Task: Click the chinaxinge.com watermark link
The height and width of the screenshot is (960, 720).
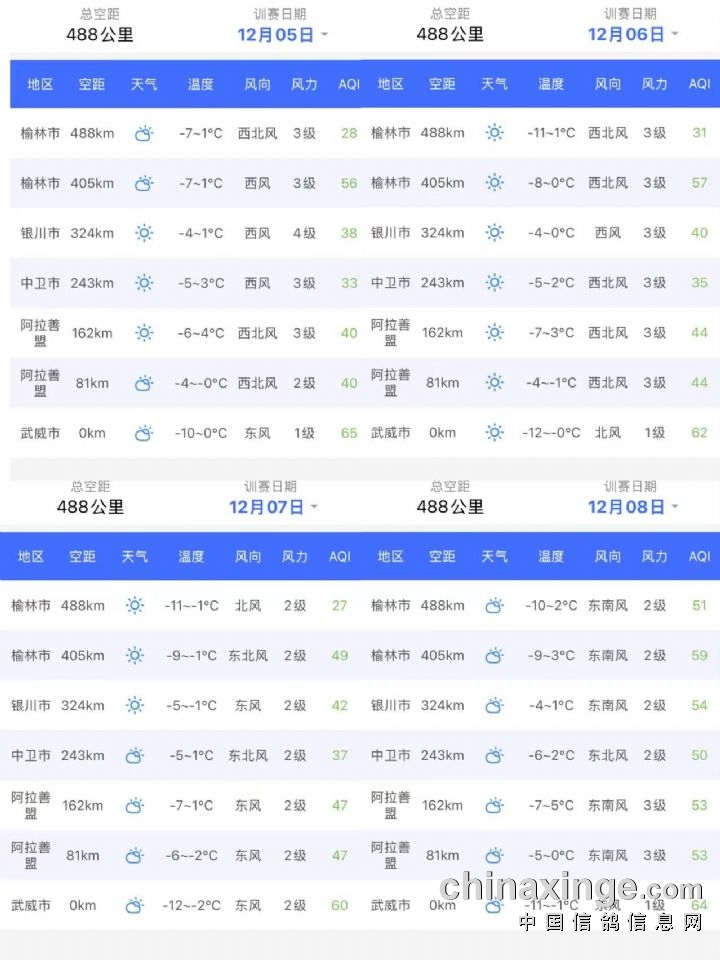Action: (x=571, y=887)
